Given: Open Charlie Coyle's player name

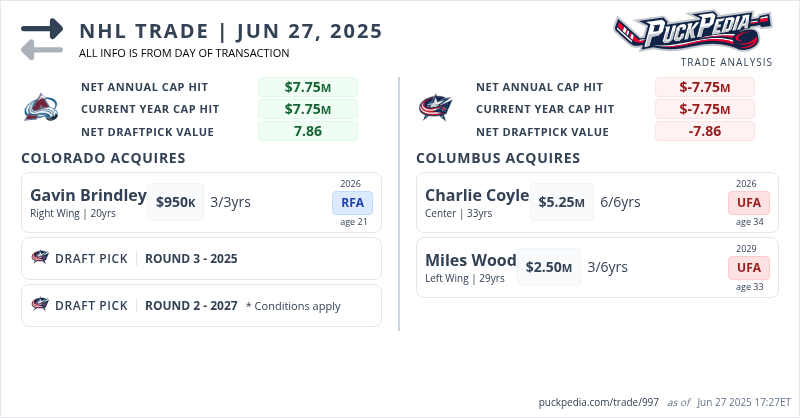Looking at the screenshot, I should point(476,195).
